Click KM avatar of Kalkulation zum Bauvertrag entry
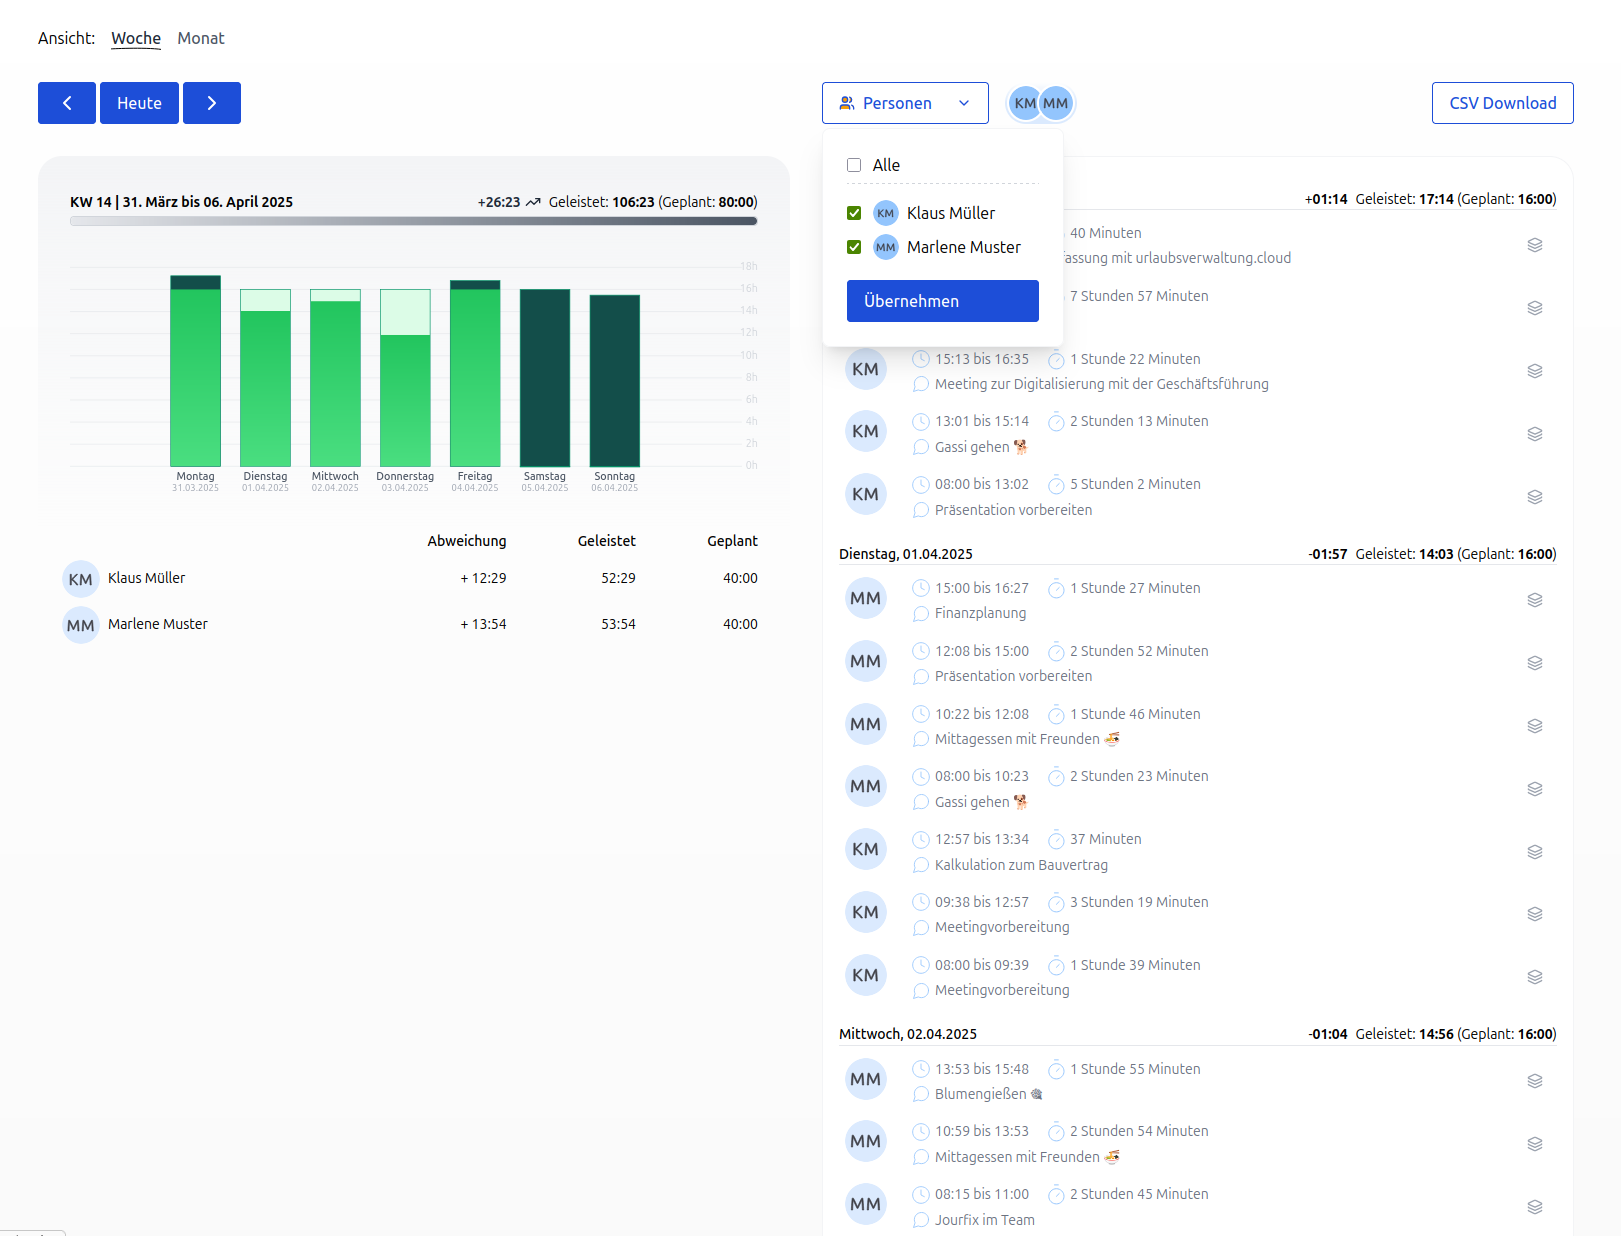This screenshot has height=1236, width=1621. 866,849
